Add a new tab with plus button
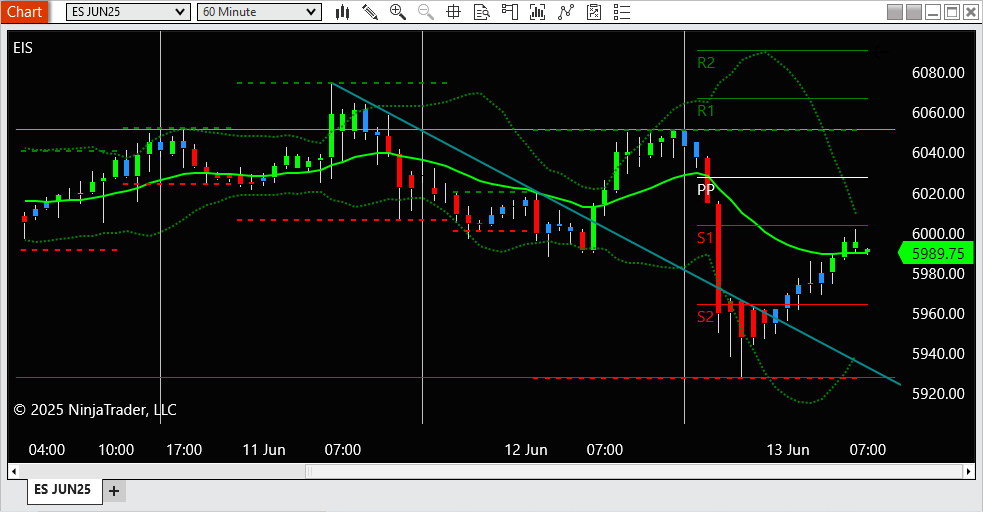Viewport: 983px width, 512px height. 113,491
